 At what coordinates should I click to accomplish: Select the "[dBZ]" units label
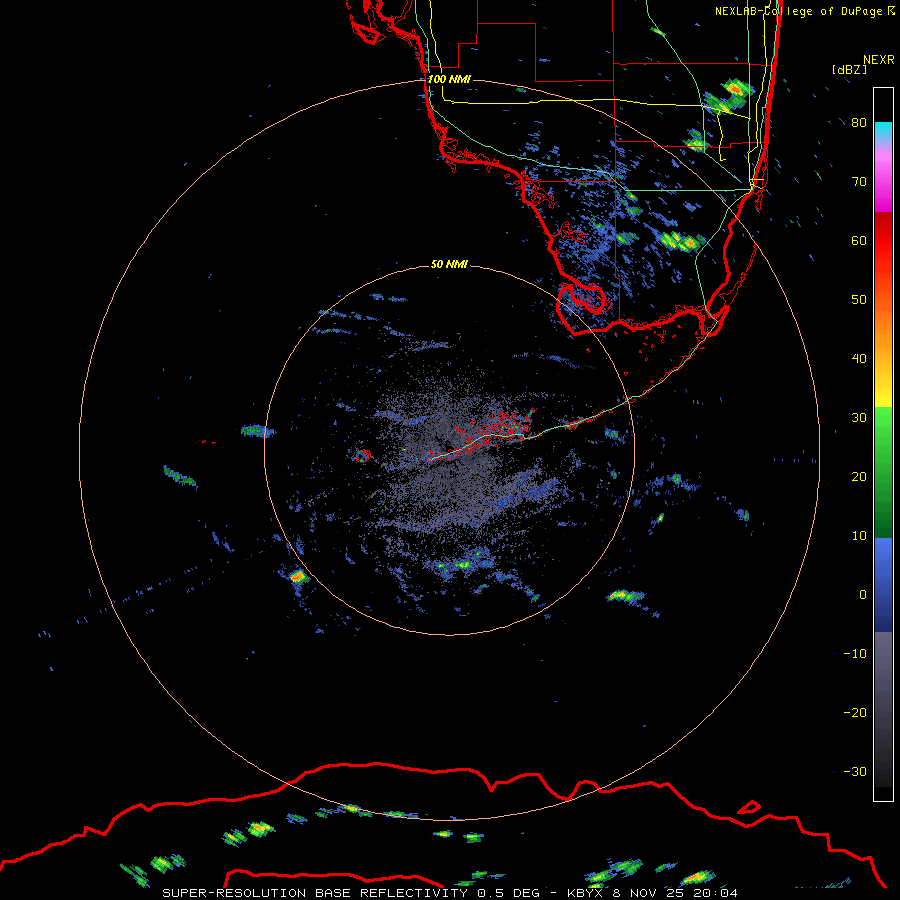click(849, 69)
